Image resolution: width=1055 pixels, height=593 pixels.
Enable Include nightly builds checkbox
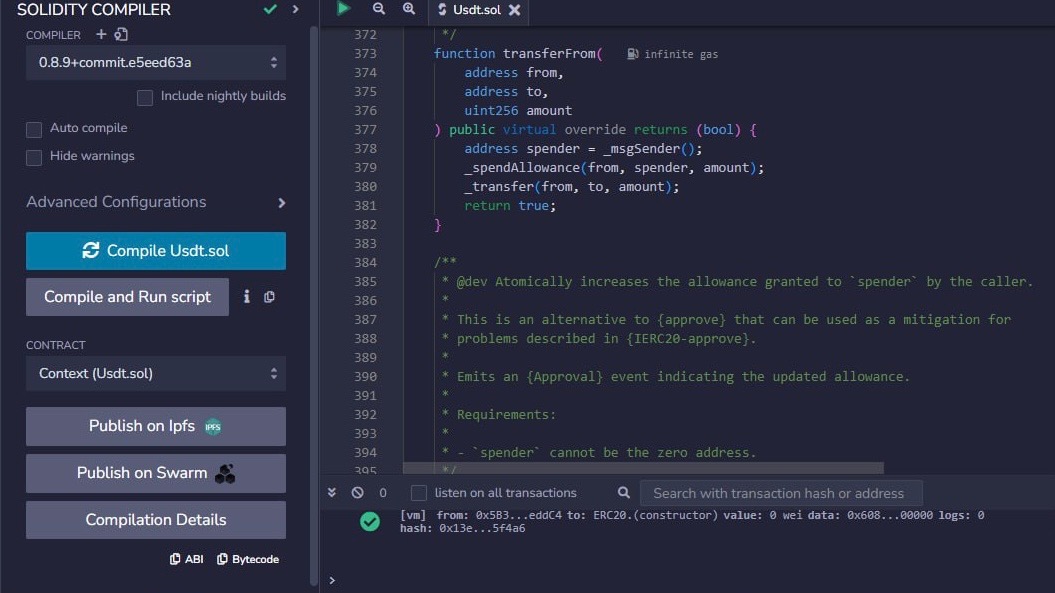tap(145, 98)
